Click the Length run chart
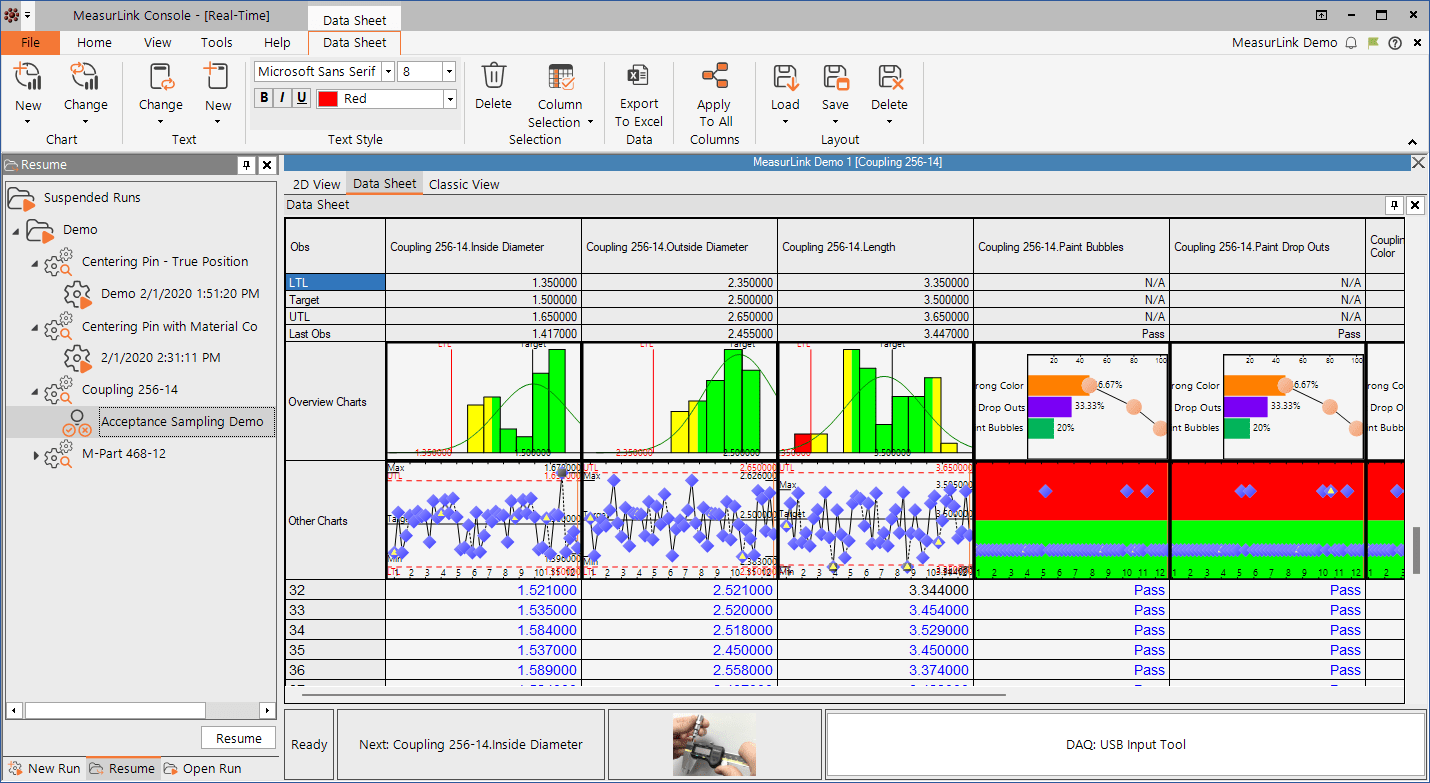 point(876,519)
